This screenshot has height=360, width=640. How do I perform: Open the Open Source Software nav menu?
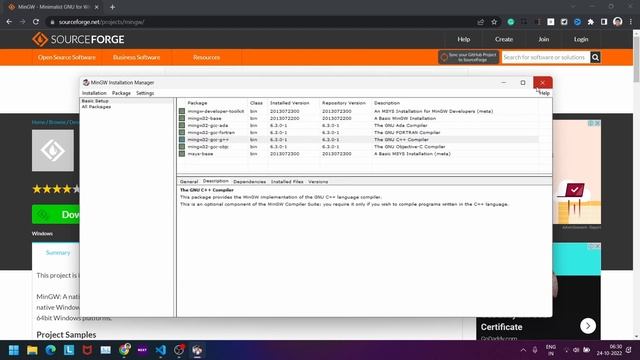[x=67, y=58]
